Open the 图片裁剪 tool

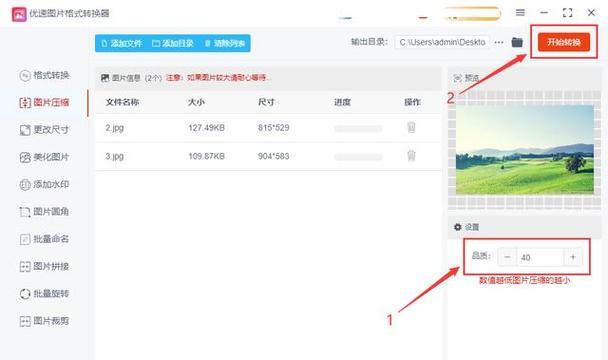point(44,321)
